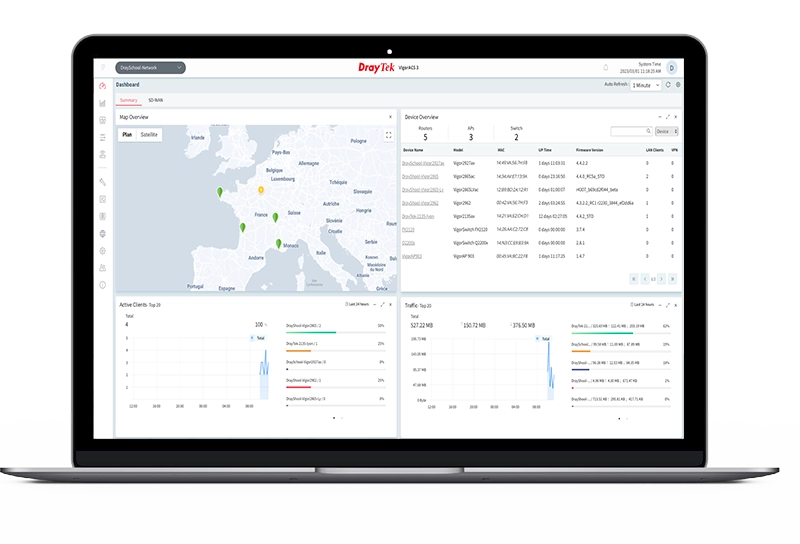This screenshot has width=800, height=544.
Task: Click the DrayTek logo in the header
Action: [376, 67]
